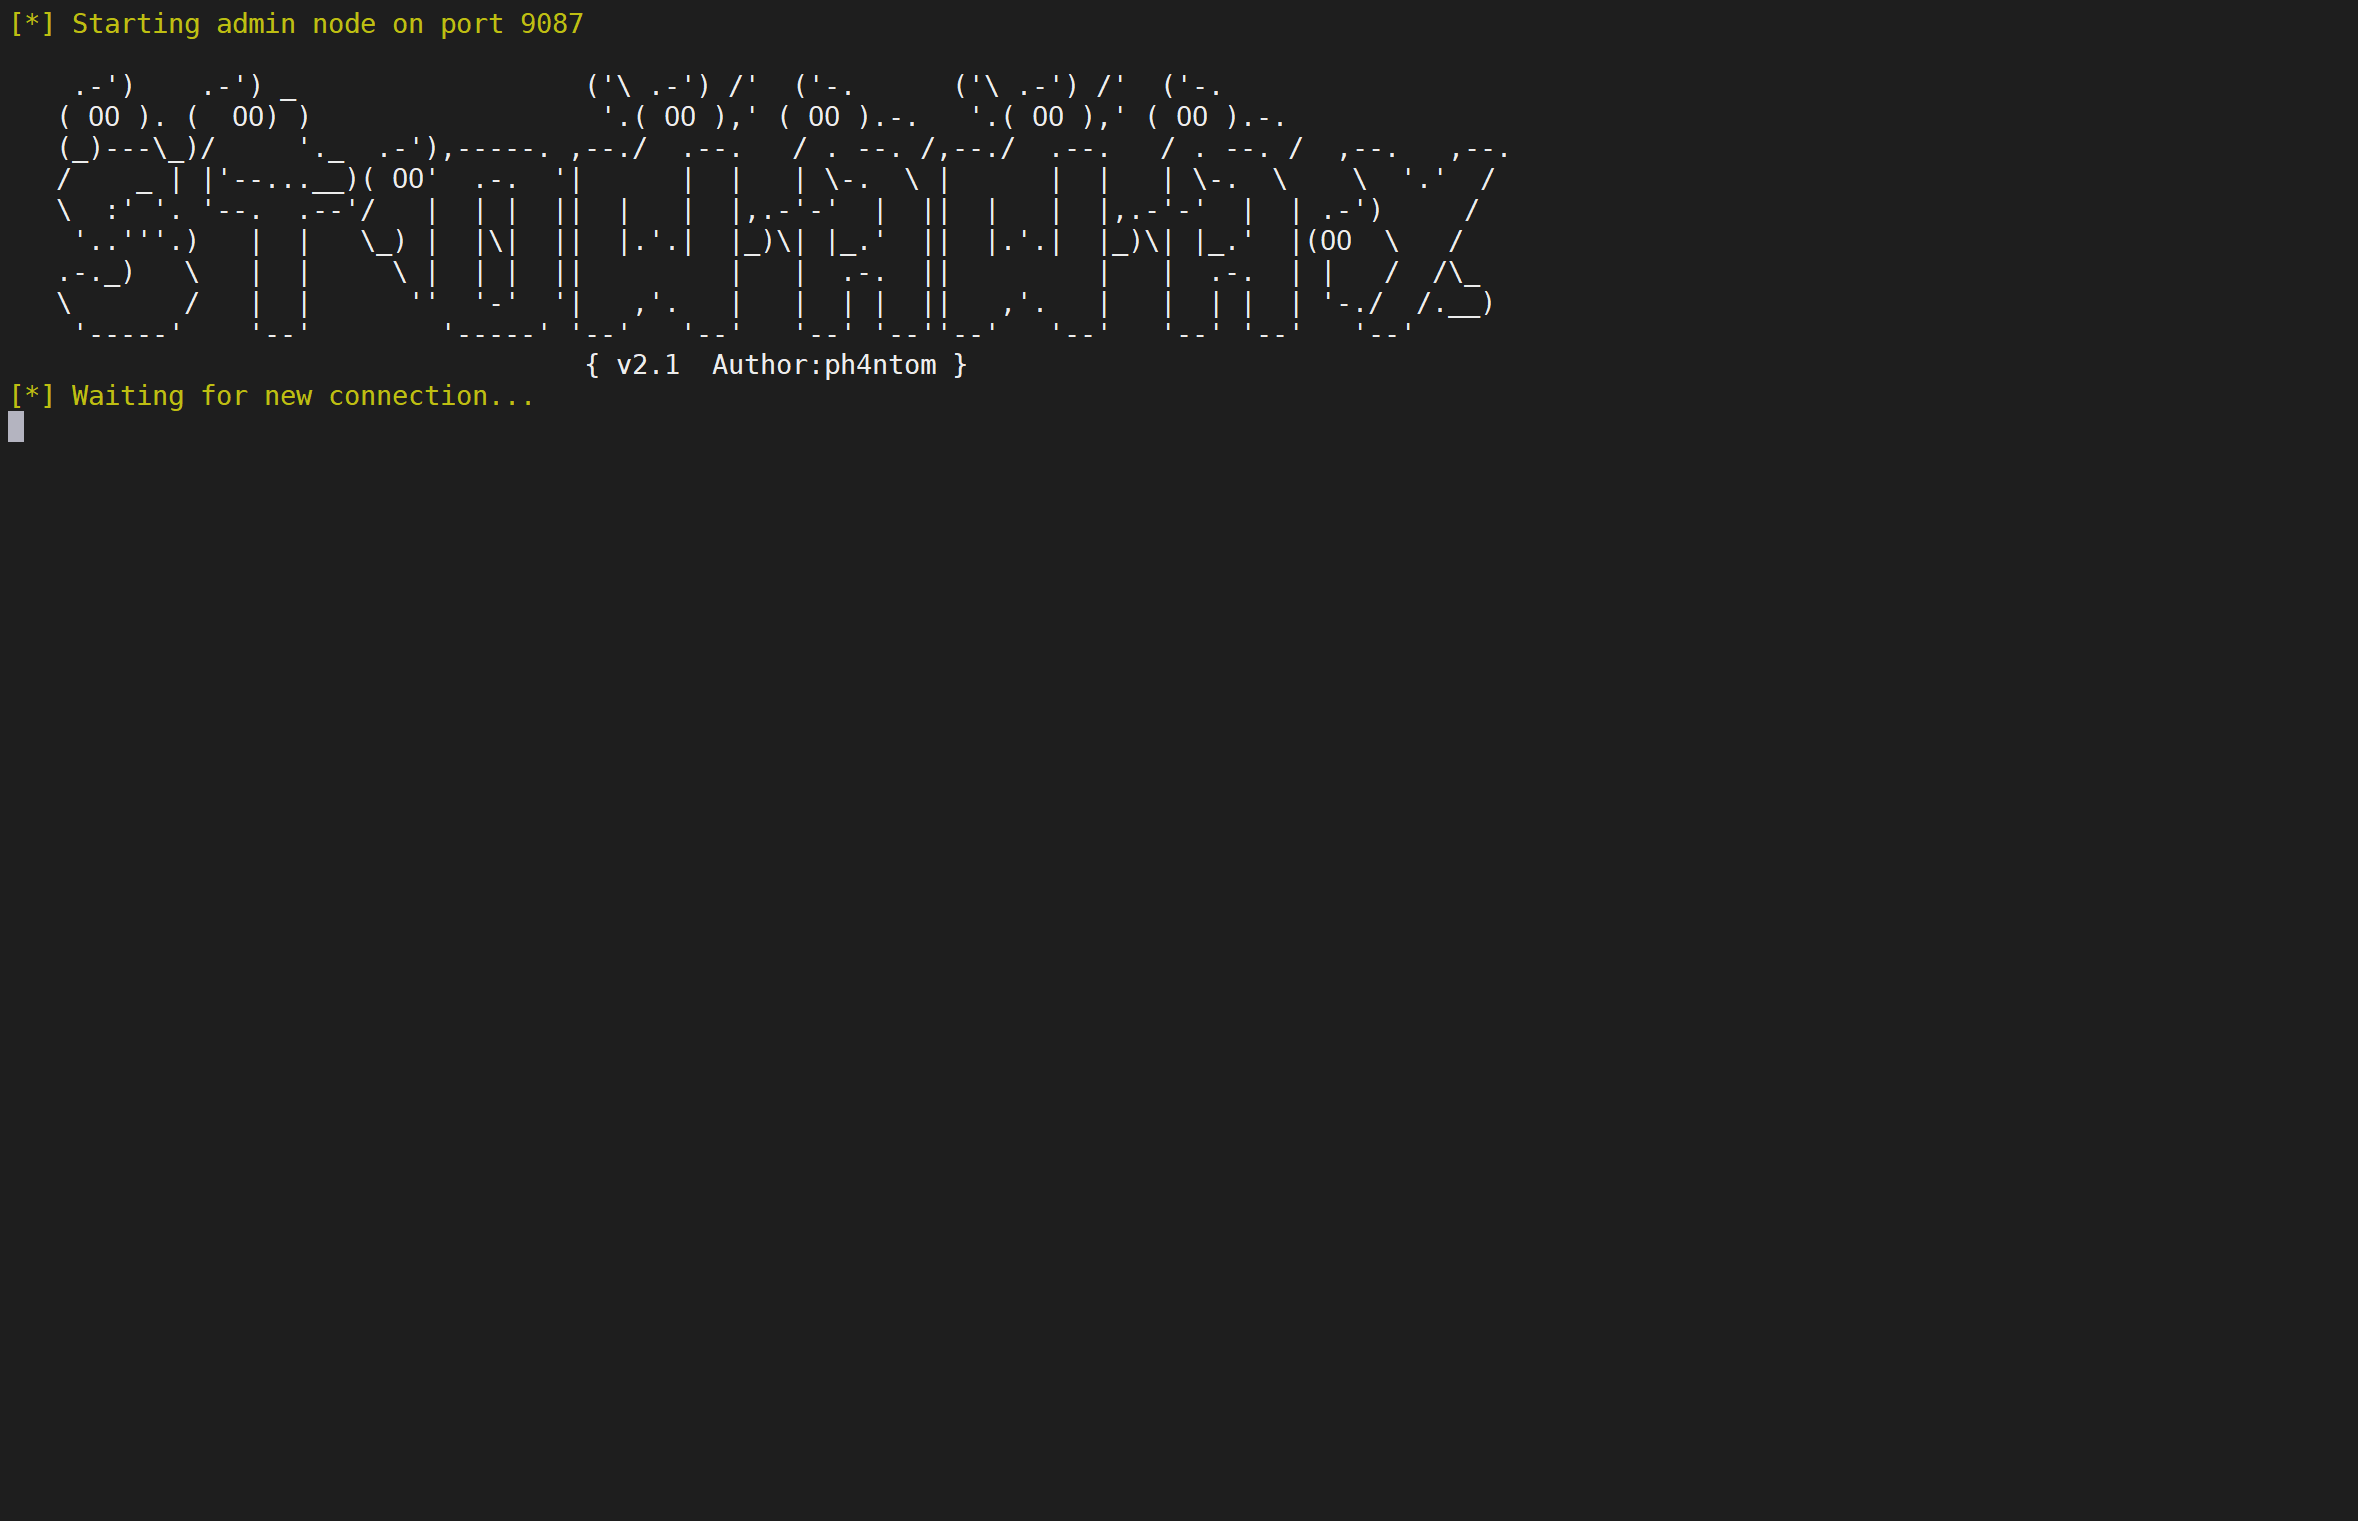This screenshot has width=2358, height=1521.
Task: Click the opening curly brace before v2.1
Action: pos(592,365)
